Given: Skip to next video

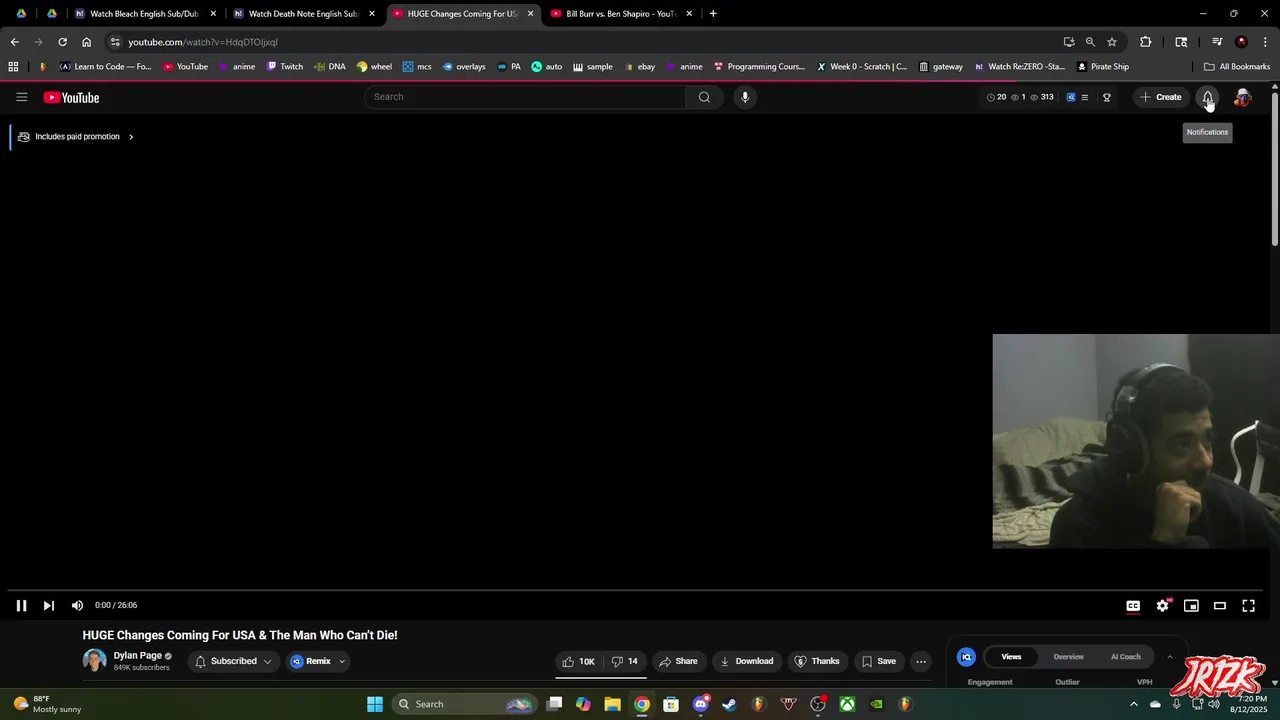Looking at the screenshot, I should coord(48,605).
